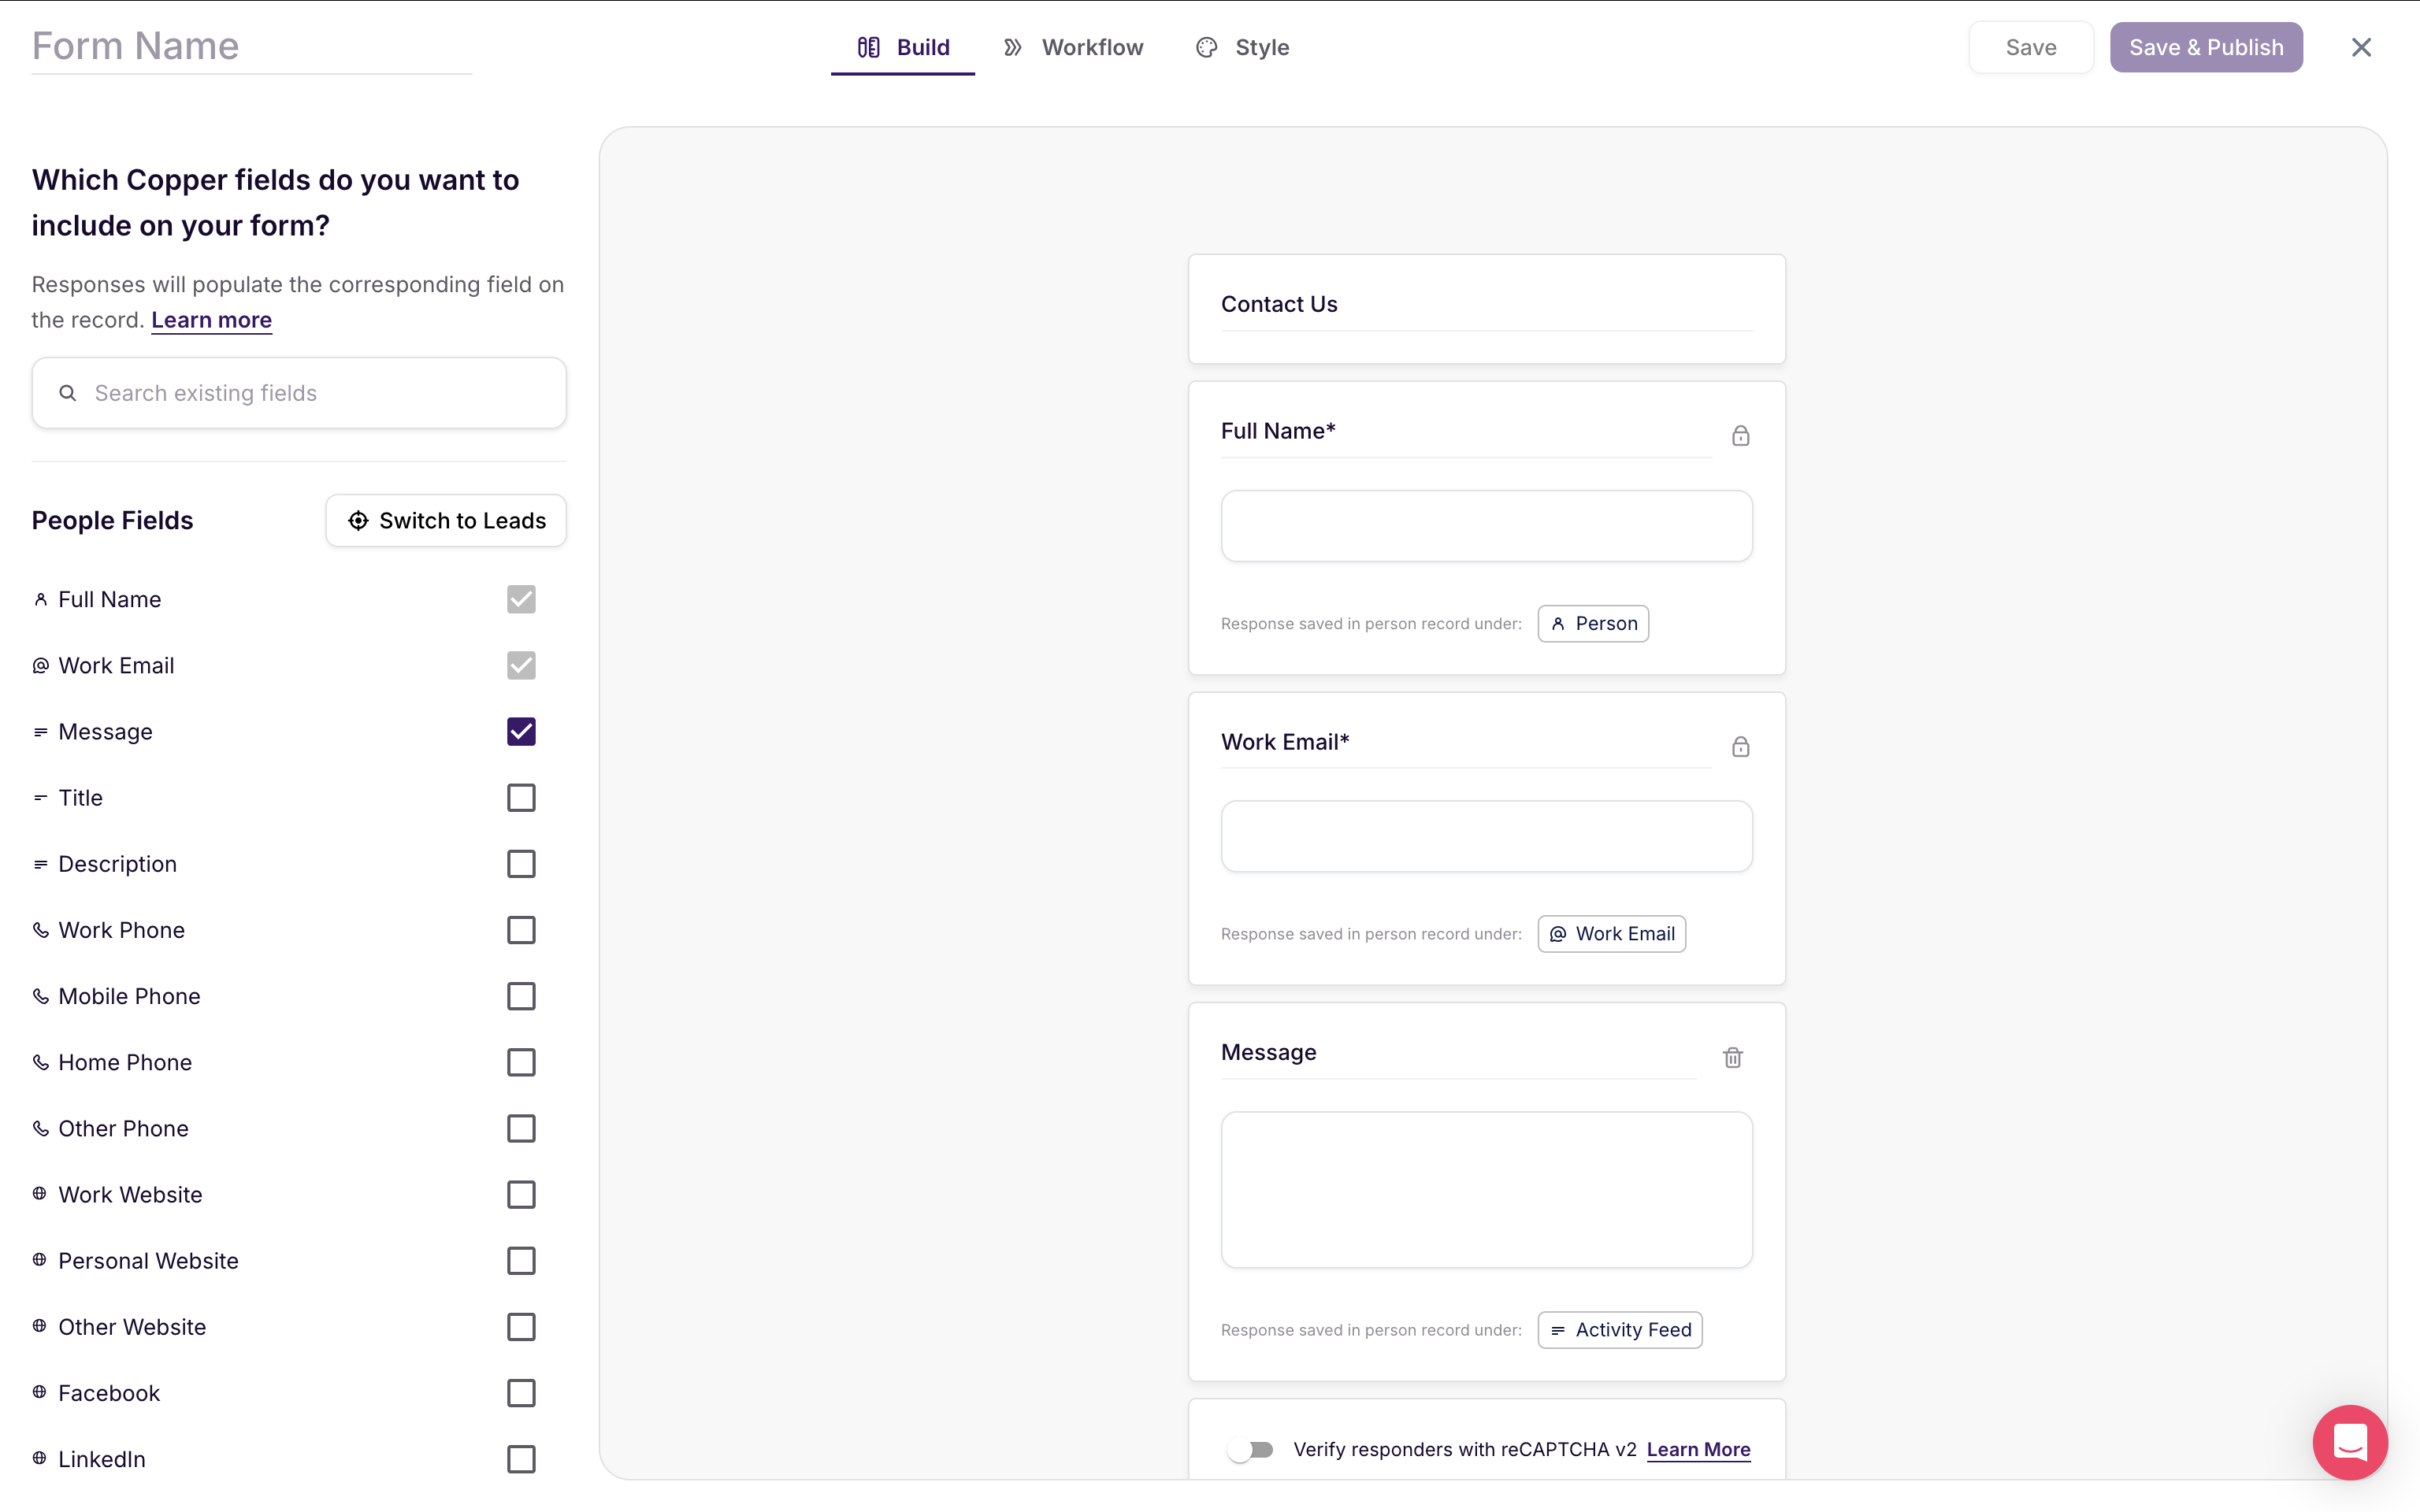Click the at-sign icon next to Work Email
The height and width of the screenshot is (1512, 2420).
[40, 665]
